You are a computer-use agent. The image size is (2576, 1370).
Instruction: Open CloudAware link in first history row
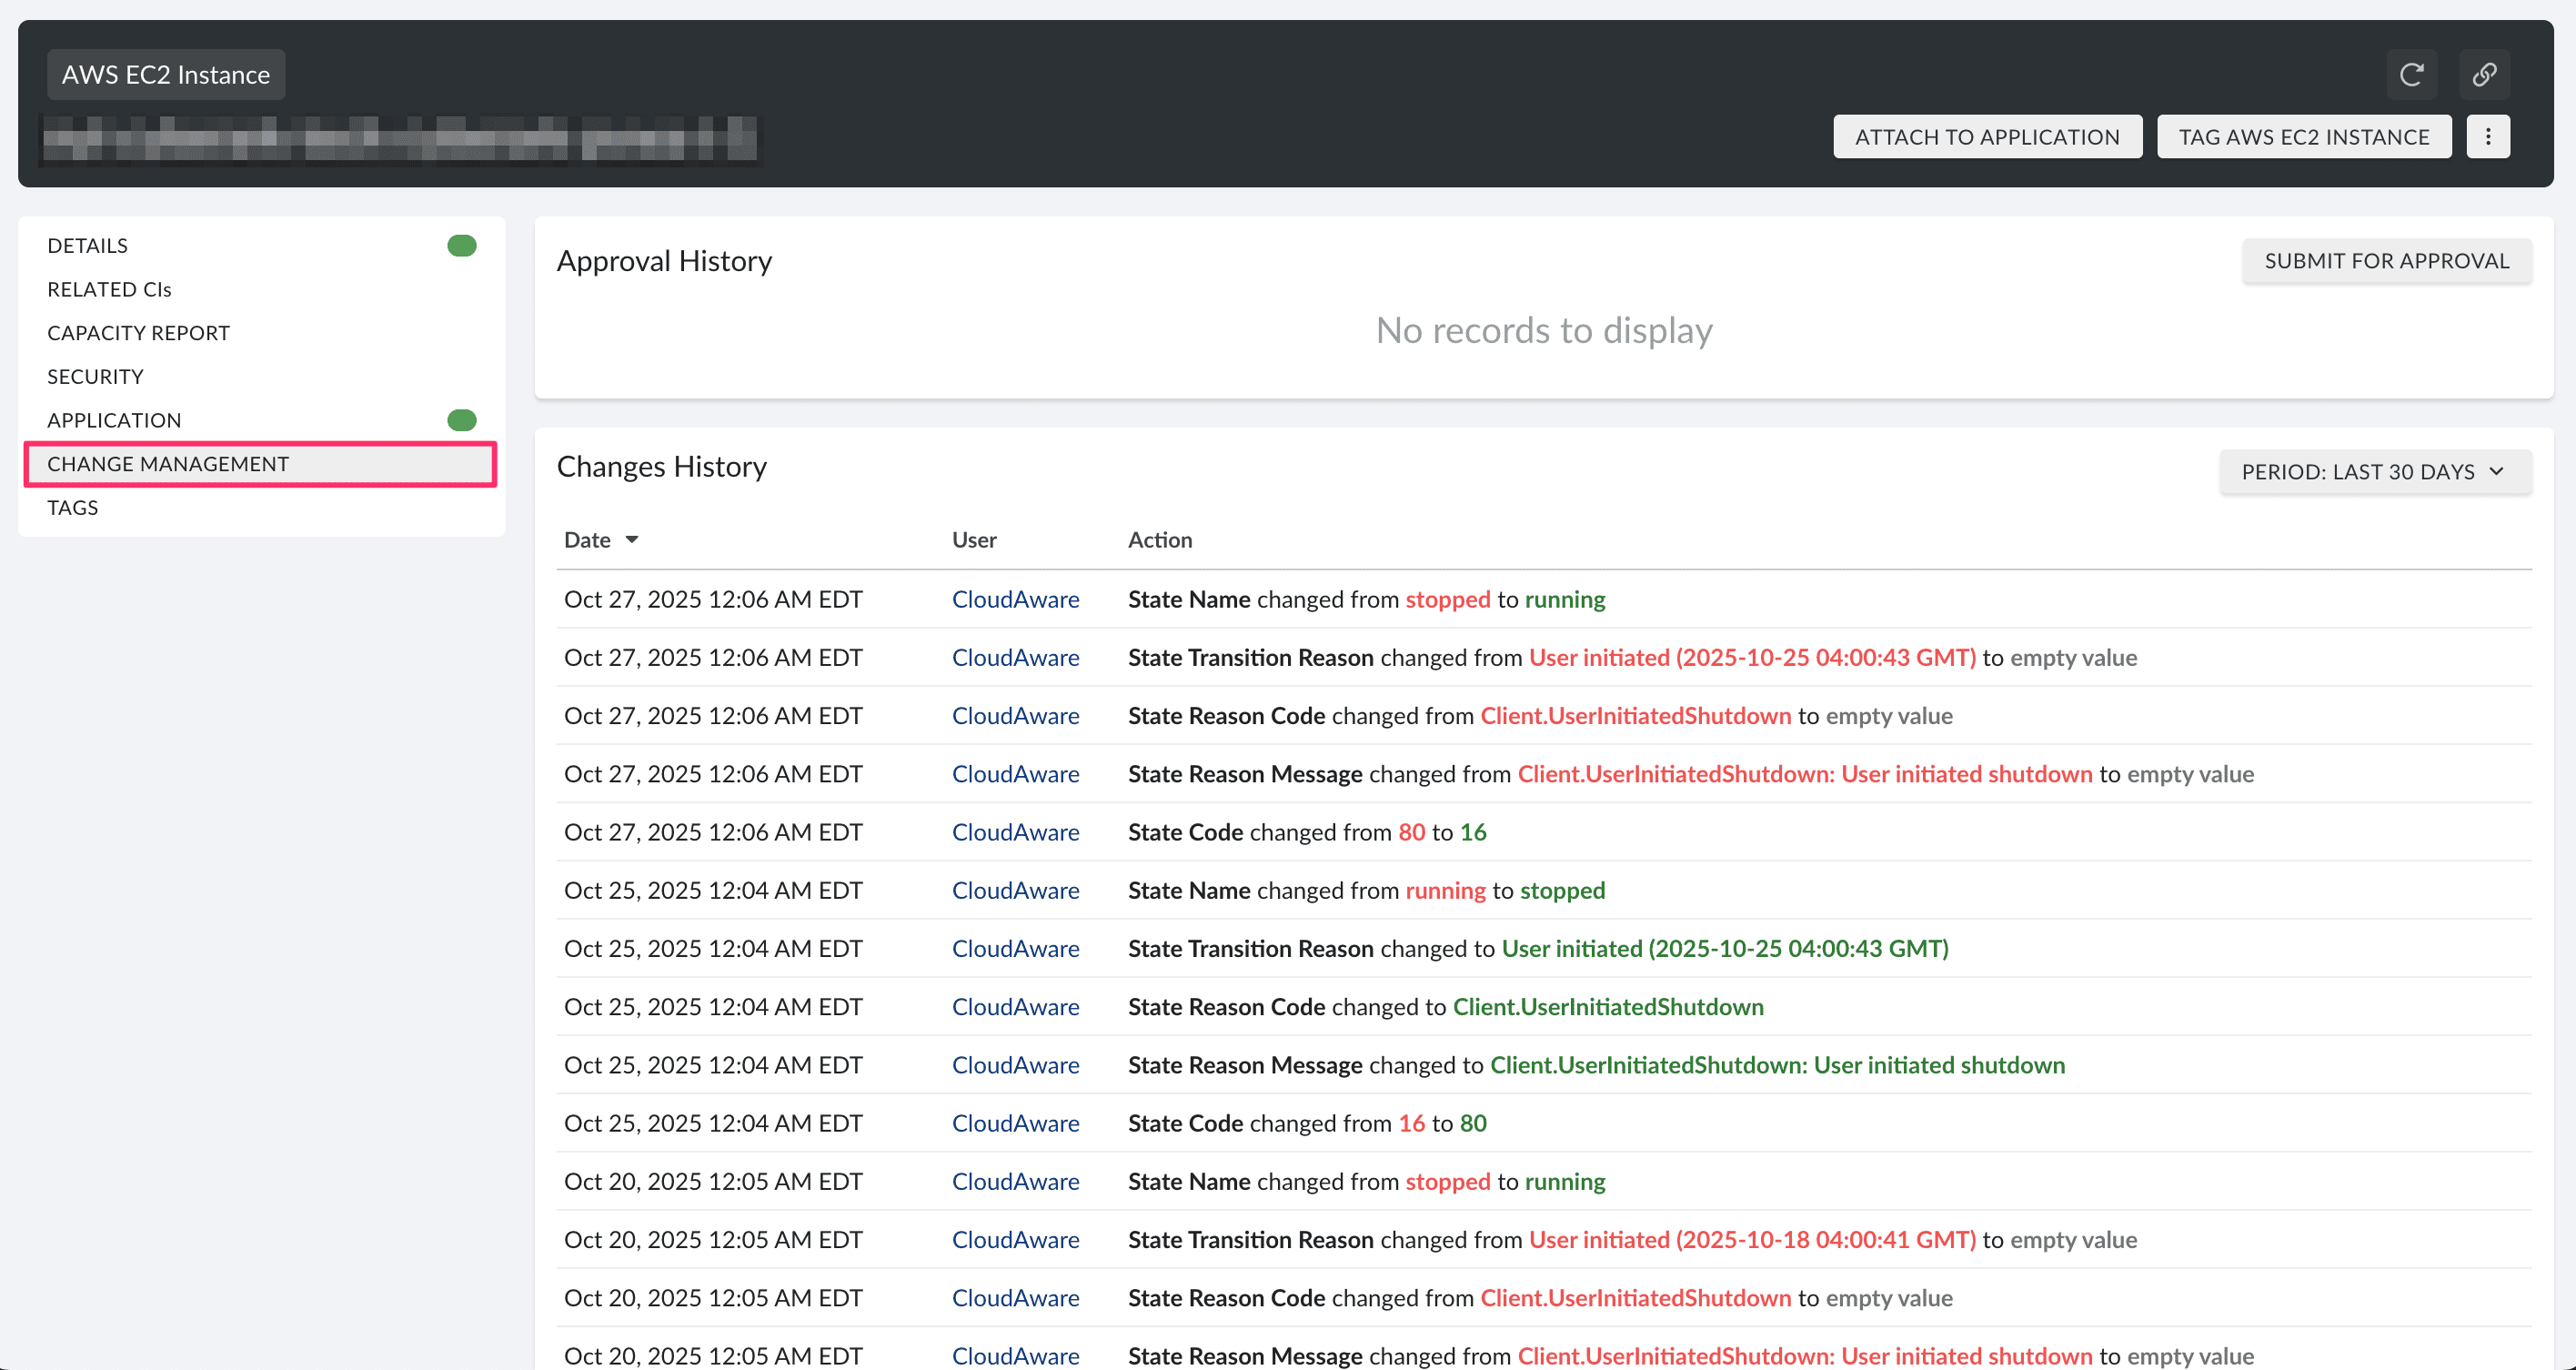pos(1015,600)
